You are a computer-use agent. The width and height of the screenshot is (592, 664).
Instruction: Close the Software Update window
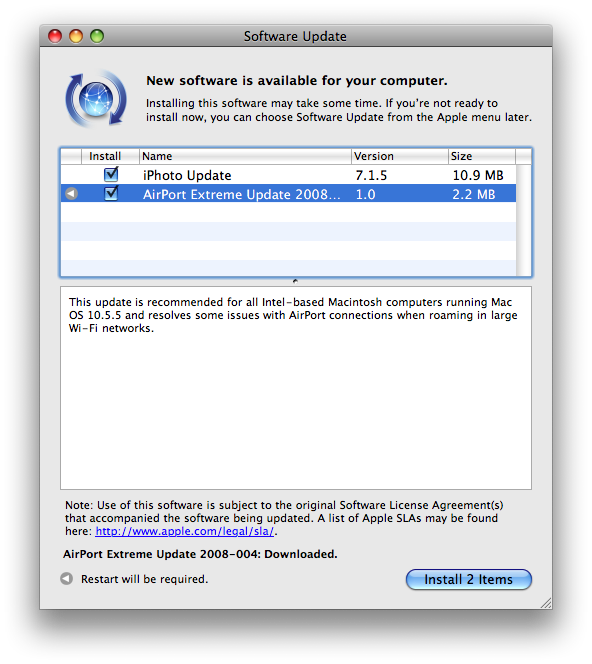55,36
